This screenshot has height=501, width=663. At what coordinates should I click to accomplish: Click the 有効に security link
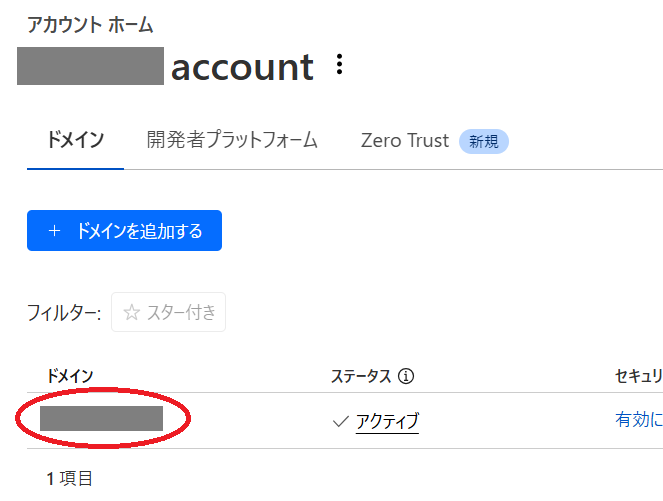pyautogui.click(x=638, y=419)
